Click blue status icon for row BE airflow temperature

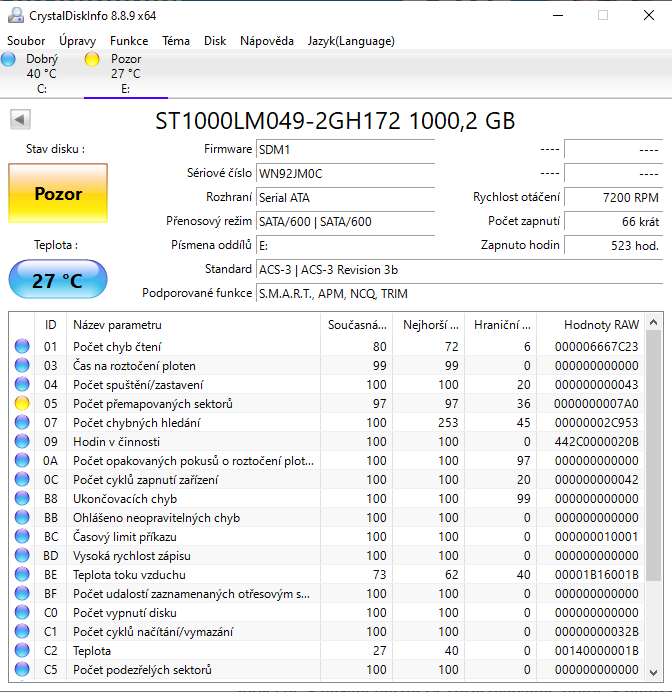tap(22, 575)
